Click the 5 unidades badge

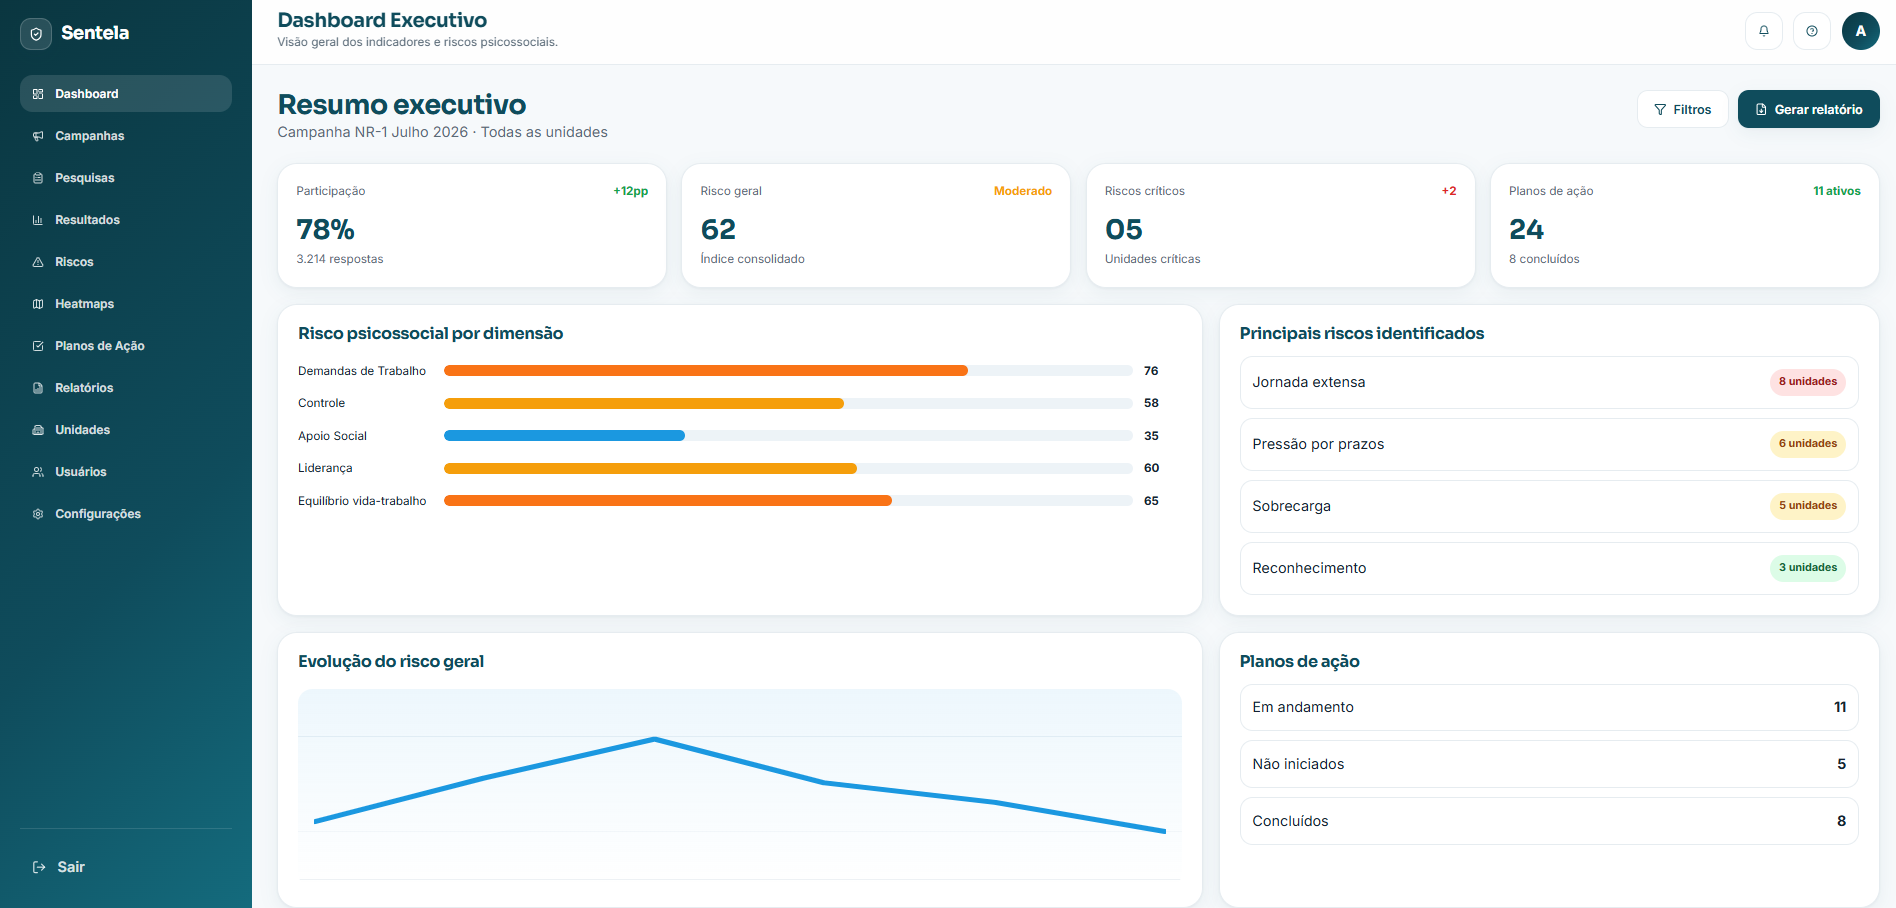pos(1808,506)
